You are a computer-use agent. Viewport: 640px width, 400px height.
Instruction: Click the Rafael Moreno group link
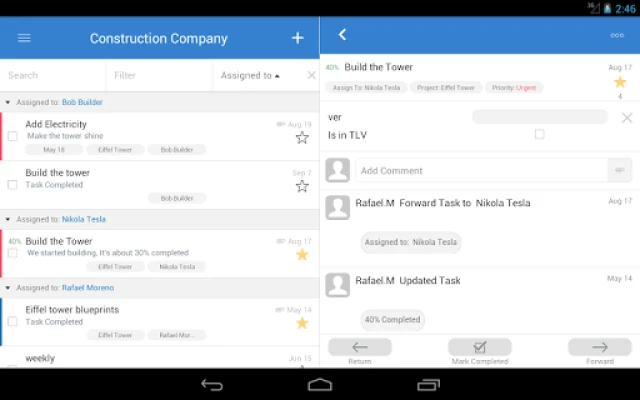tap(88, 288)
